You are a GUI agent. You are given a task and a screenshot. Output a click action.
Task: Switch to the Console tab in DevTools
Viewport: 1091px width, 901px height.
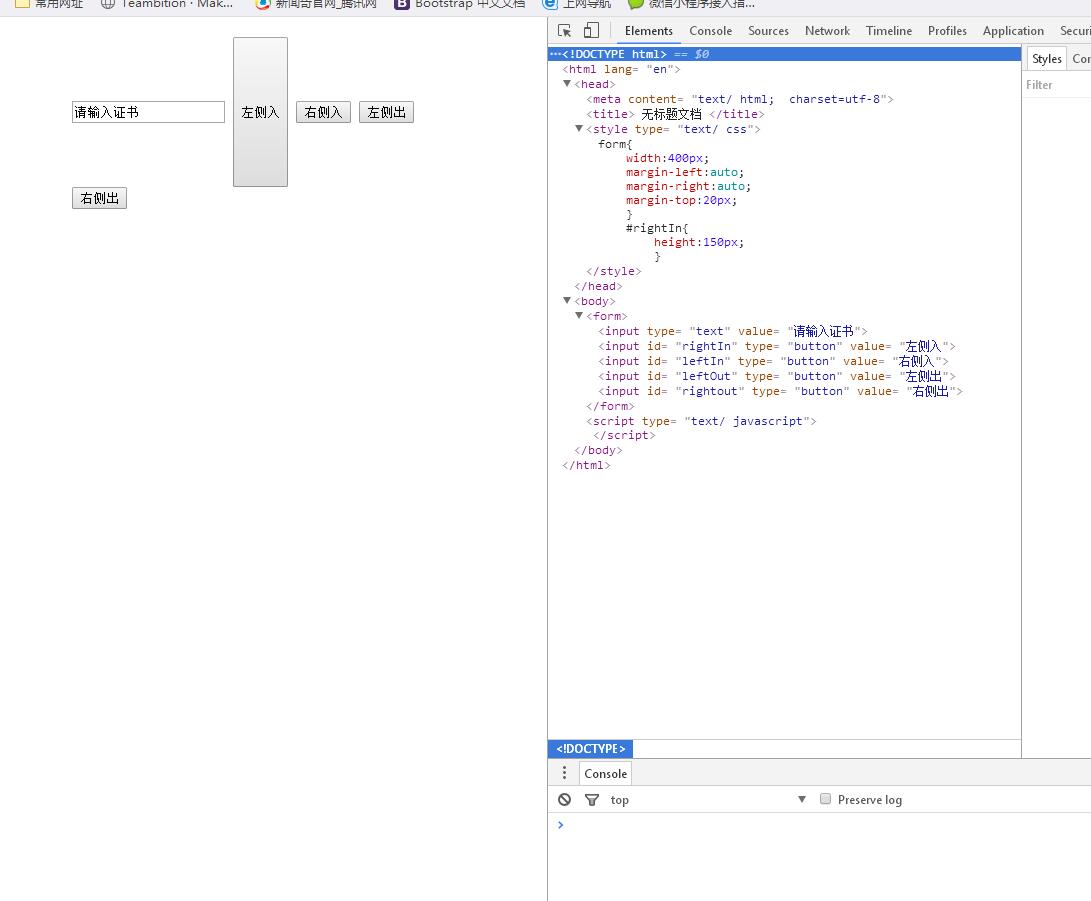(710, 31)
